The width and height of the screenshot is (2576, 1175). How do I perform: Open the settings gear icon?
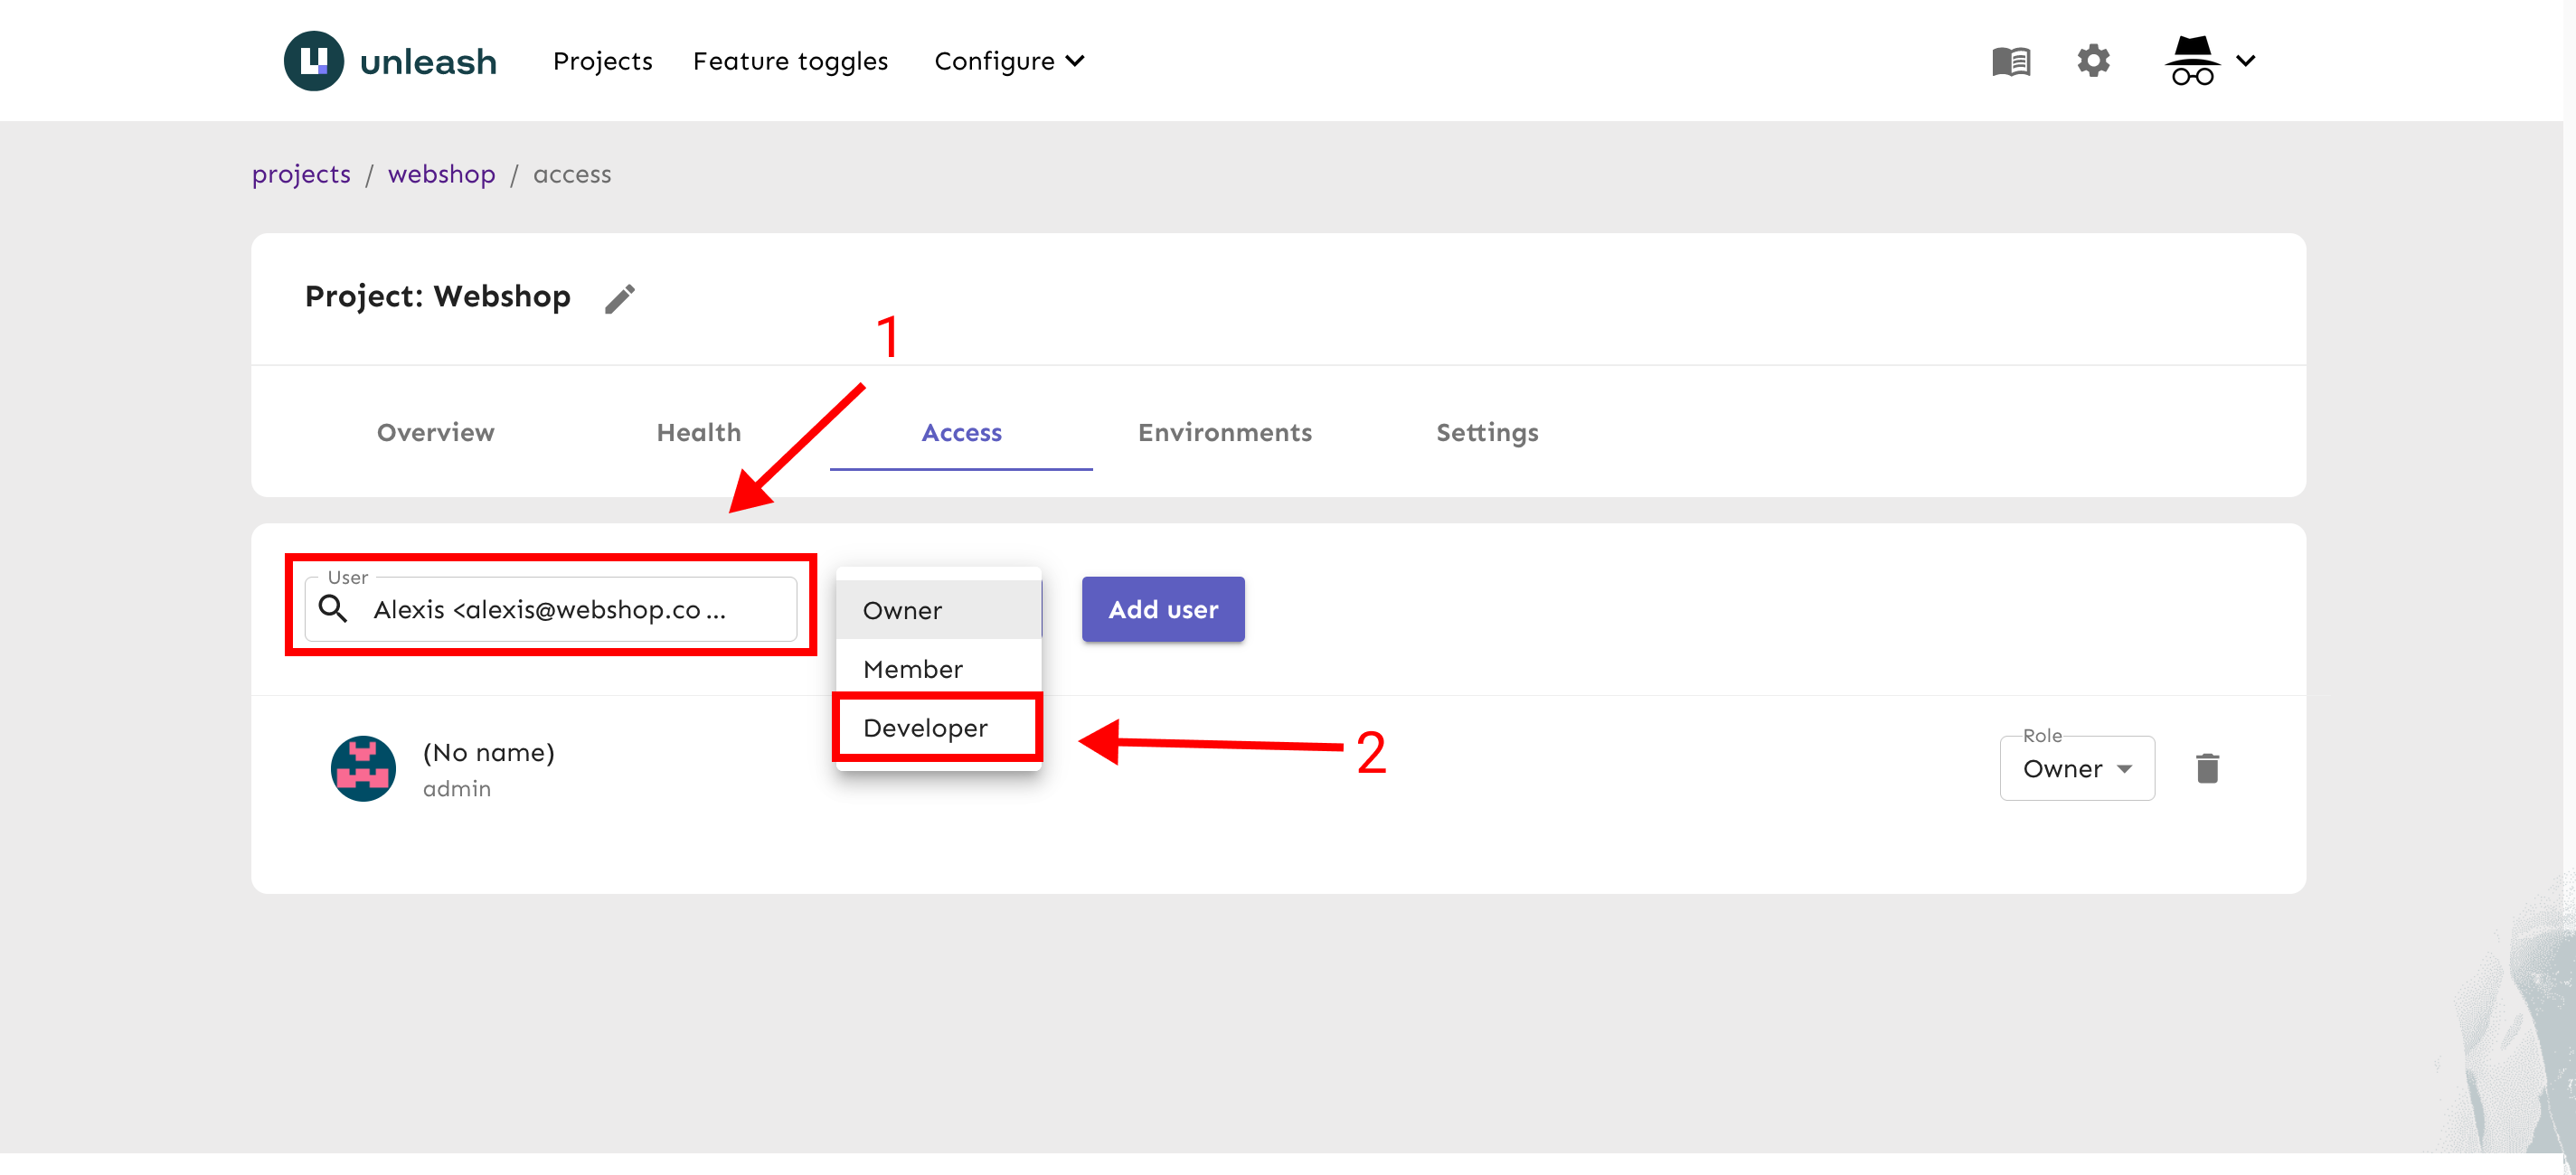2093,61
